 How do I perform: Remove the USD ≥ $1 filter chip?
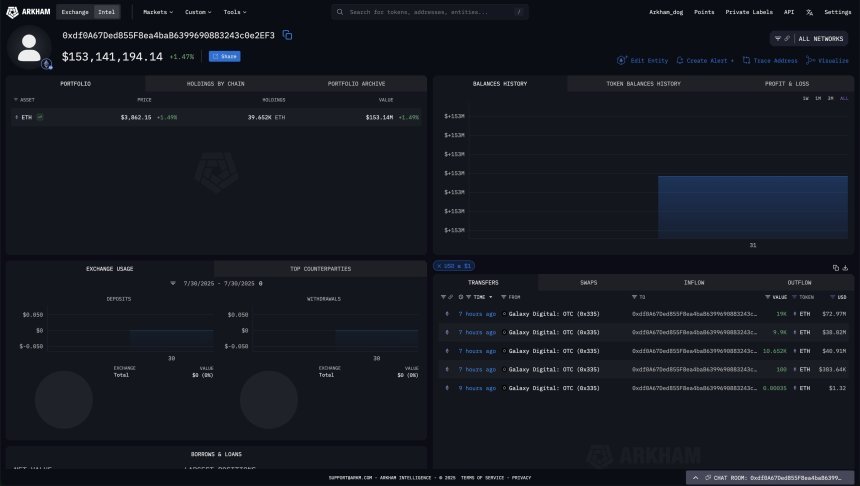[x=439, y=266]
